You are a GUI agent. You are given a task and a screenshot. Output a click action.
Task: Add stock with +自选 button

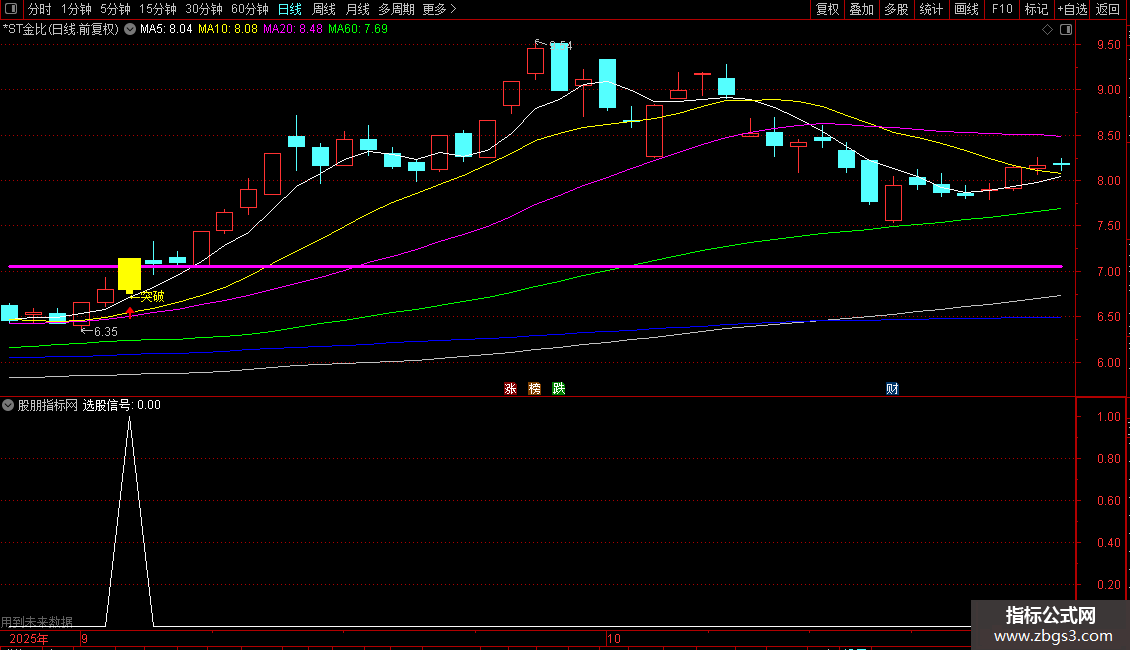(1072, 9)
